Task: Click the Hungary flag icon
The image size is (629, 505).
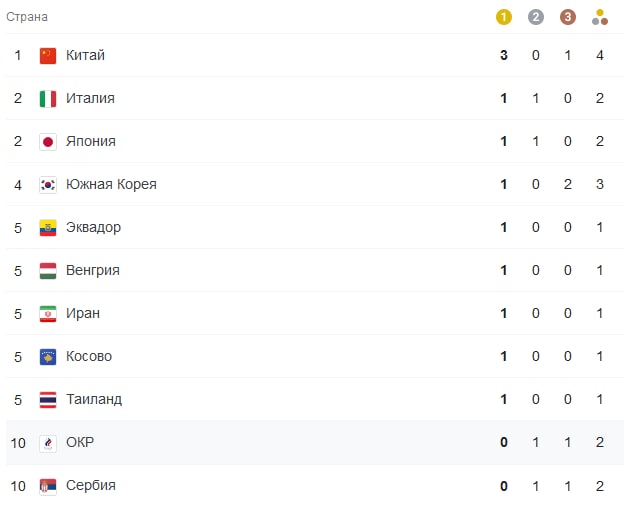Action: pos(48,271)
